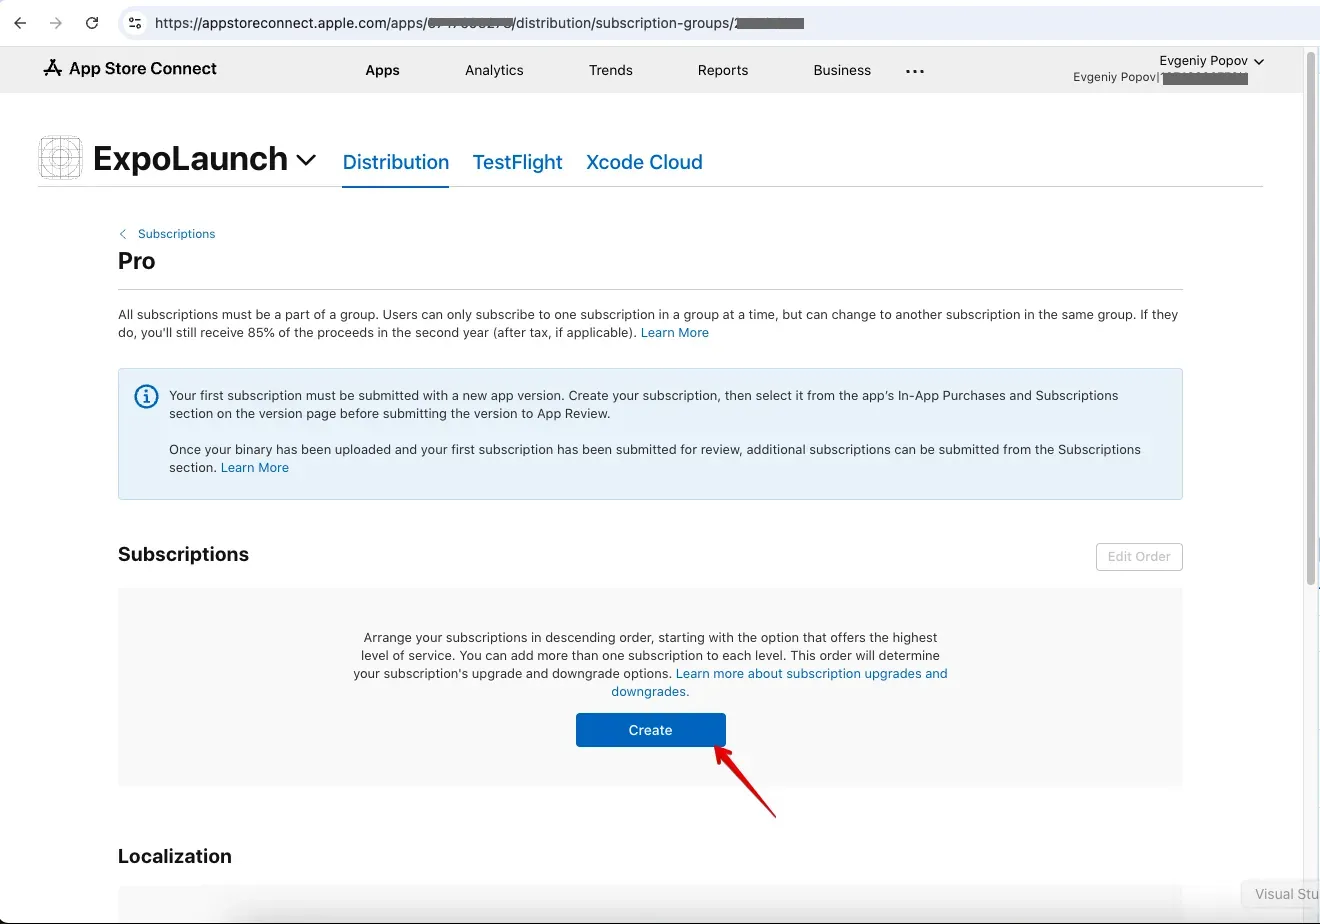Click the ExpoLaunch app icon placeholder

pyautogui.click(x=60, y=158)
